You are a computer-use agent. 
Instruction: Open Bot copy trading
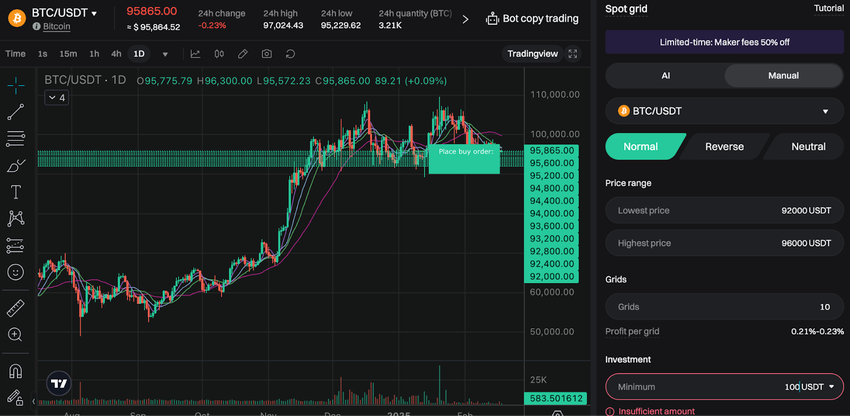[532, 18]
